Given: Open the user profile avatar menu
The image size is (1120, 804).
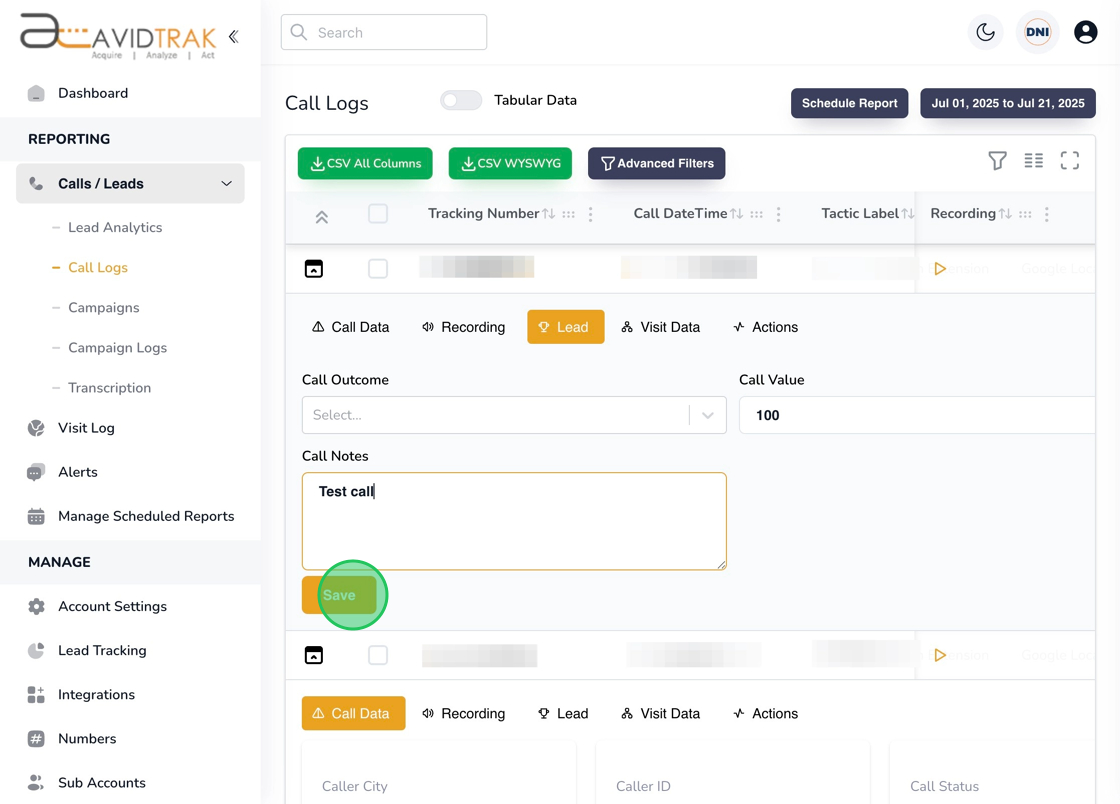Looking at the screenshot, I should coord(1085,32).
